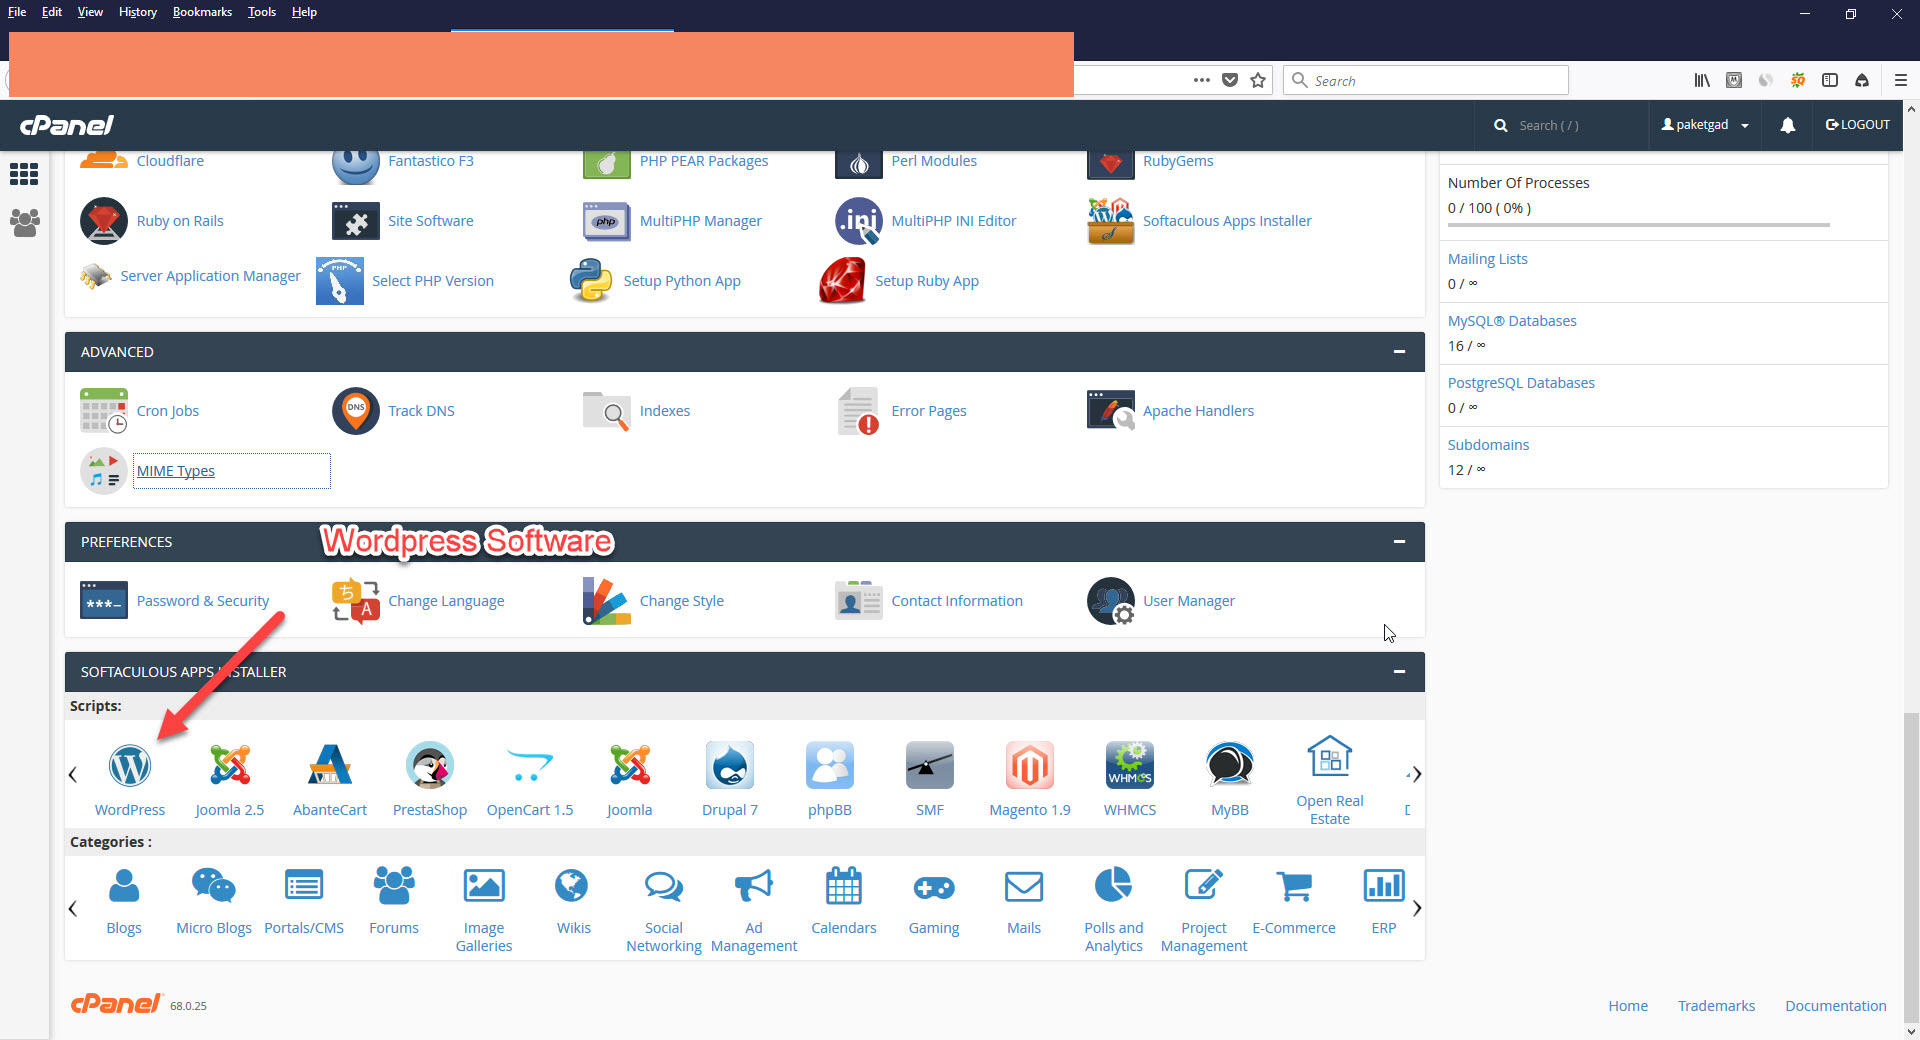Open the Cron Jobs icon
Viewport: 1920px width, 1040px height.
(104, 411)
